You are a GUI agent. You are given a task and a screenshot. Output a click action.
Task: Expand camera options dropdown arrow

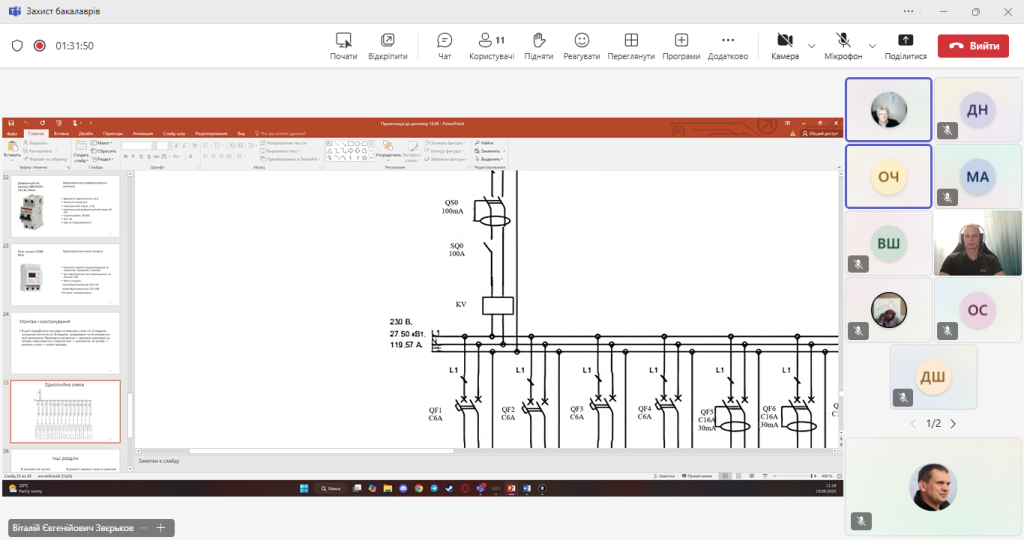pos(812,45)
